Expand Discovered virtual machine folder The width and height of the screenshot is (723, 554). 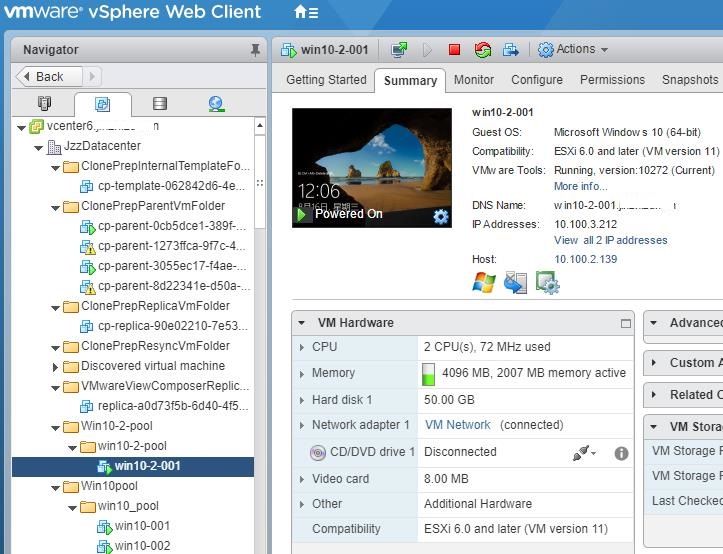click(55, 367)
